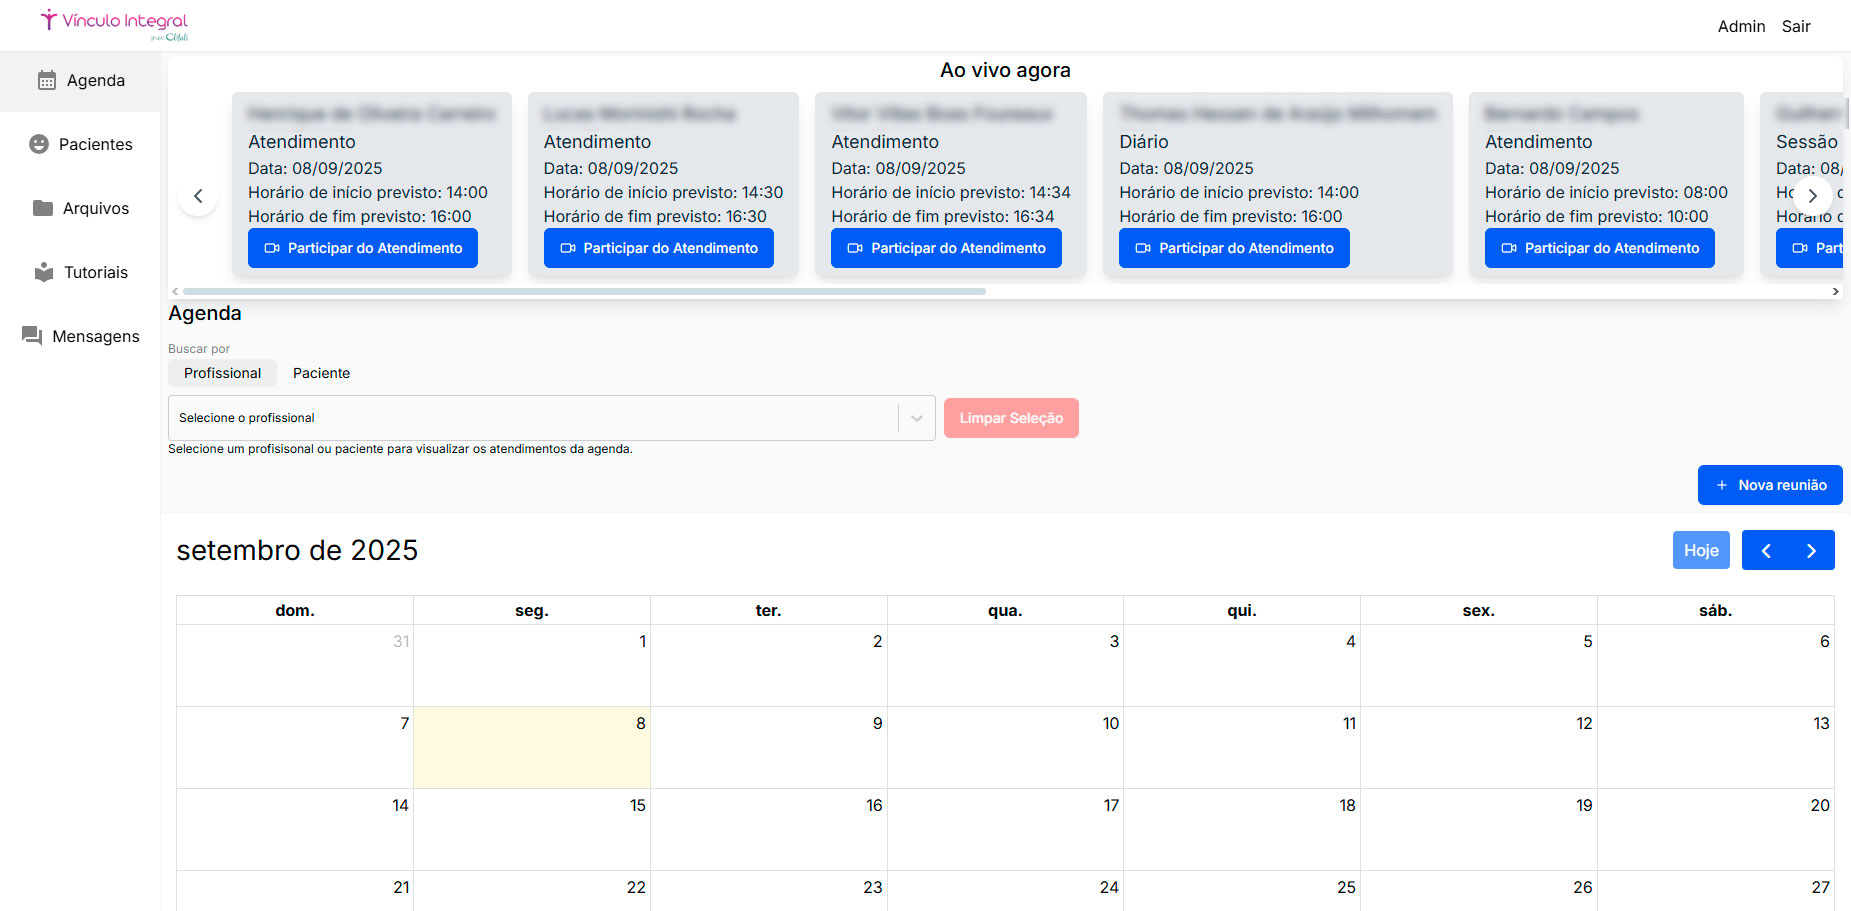
Task: Open the Arquivos folder icon
Action: coord(43,208)
